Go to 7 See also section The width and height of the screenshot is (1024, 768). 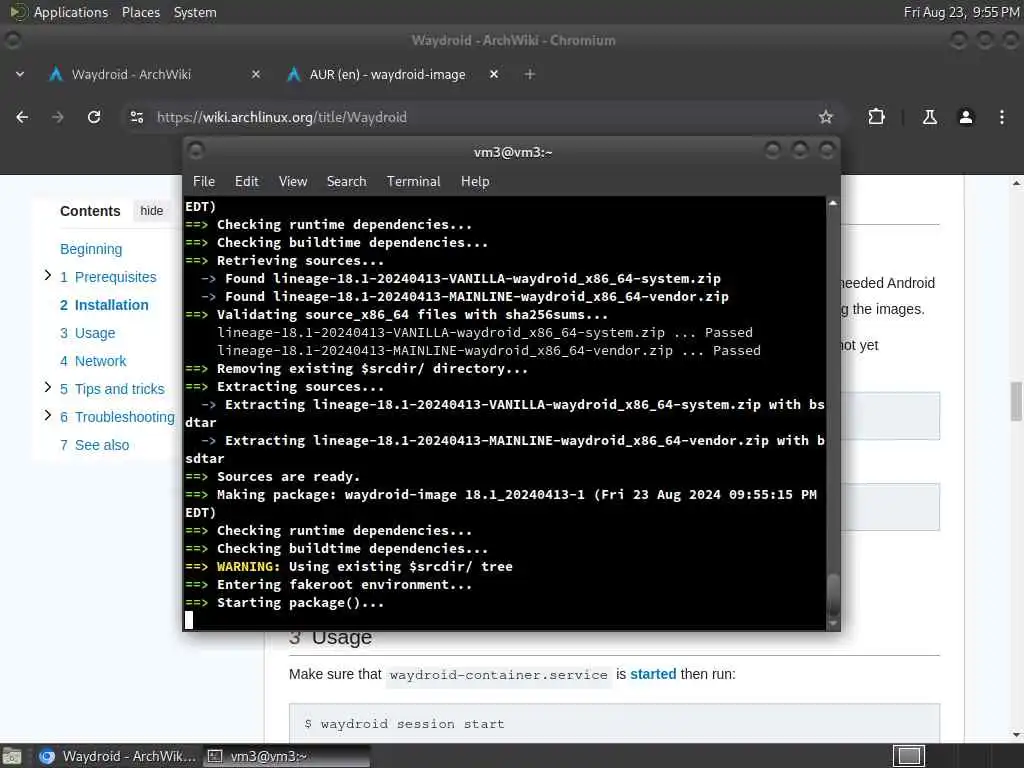(x=95, y=445)
